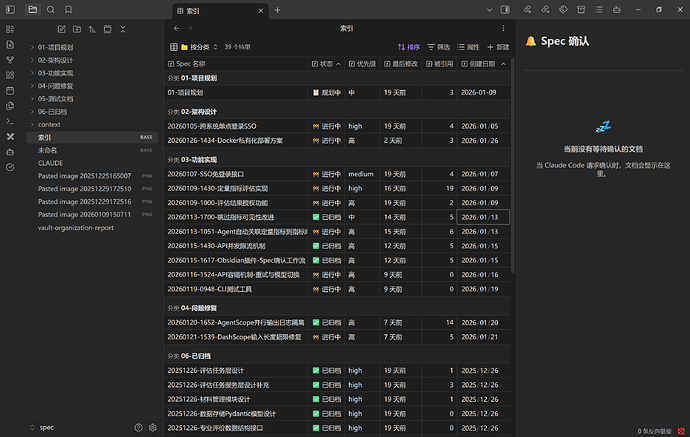Screen dimensions: 690x437
Task: Open the 未命名 base file
Action: (x=92, y=150)
